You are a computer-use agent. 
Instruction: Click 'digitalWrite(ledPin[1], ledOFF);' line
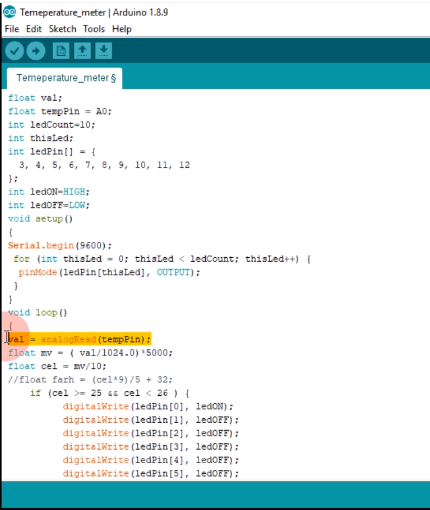point(151,420)
